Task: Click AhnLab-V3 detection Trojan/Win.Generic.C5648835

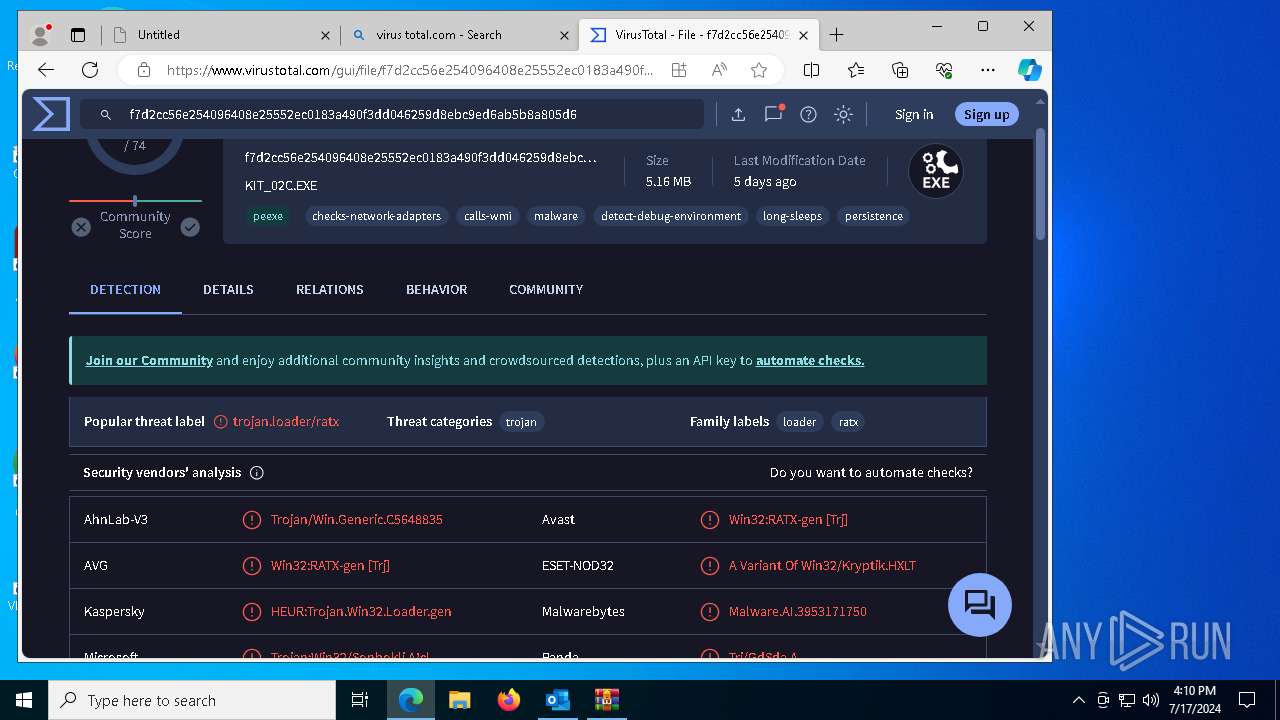Action: (356, 519)
